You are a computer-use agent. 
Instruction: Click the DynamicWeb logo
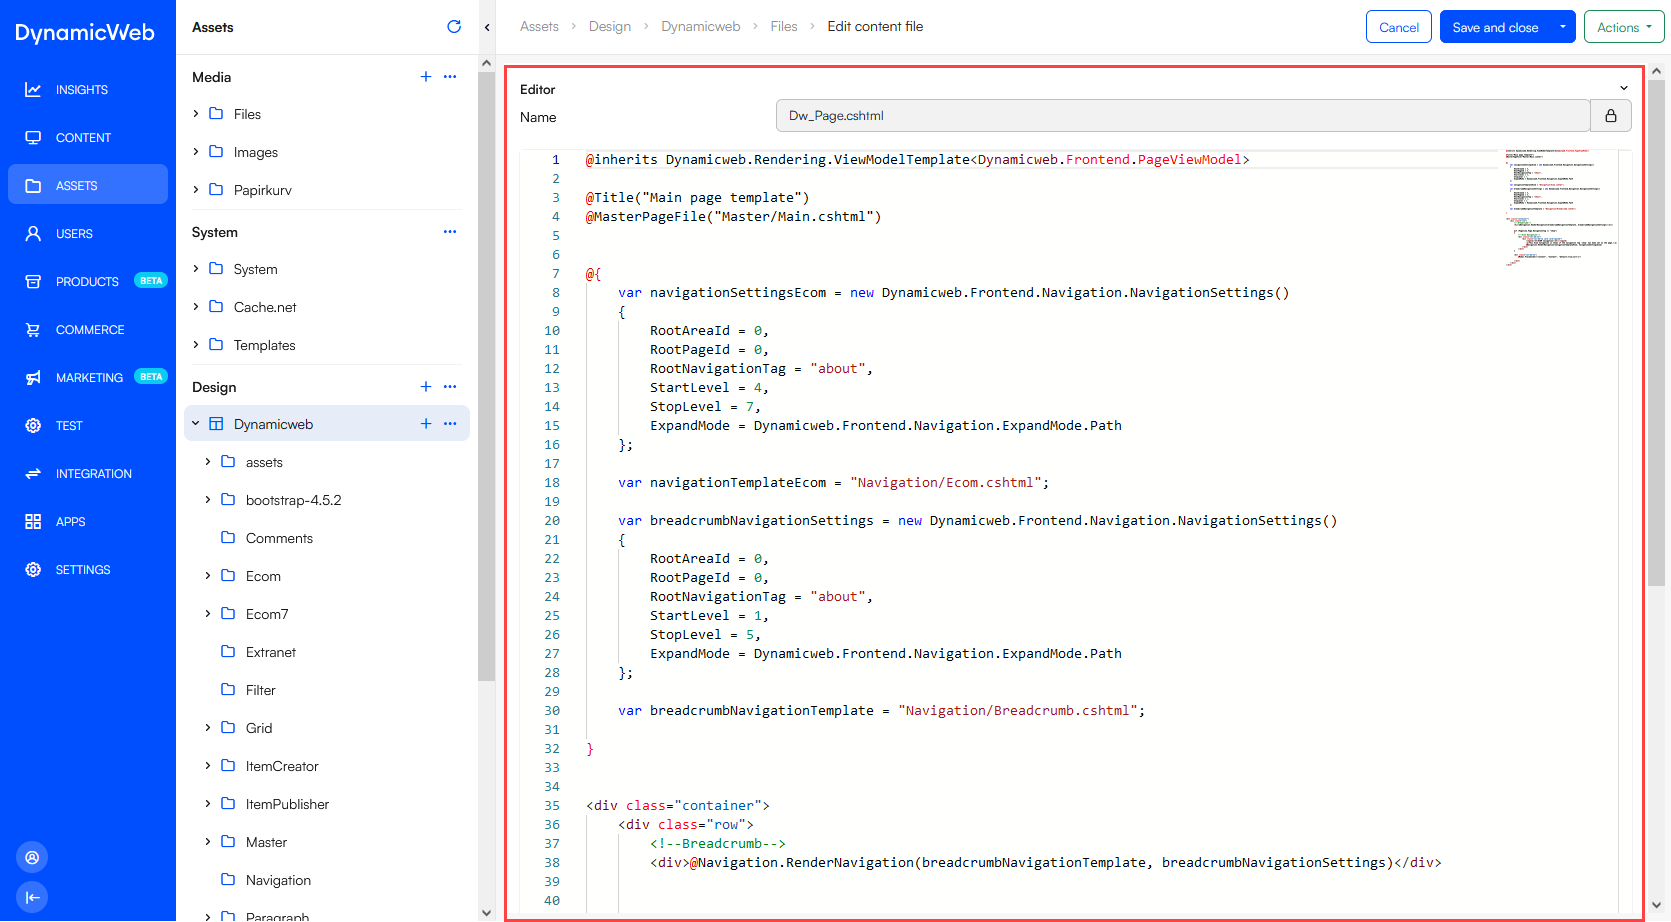click(85, 32)
